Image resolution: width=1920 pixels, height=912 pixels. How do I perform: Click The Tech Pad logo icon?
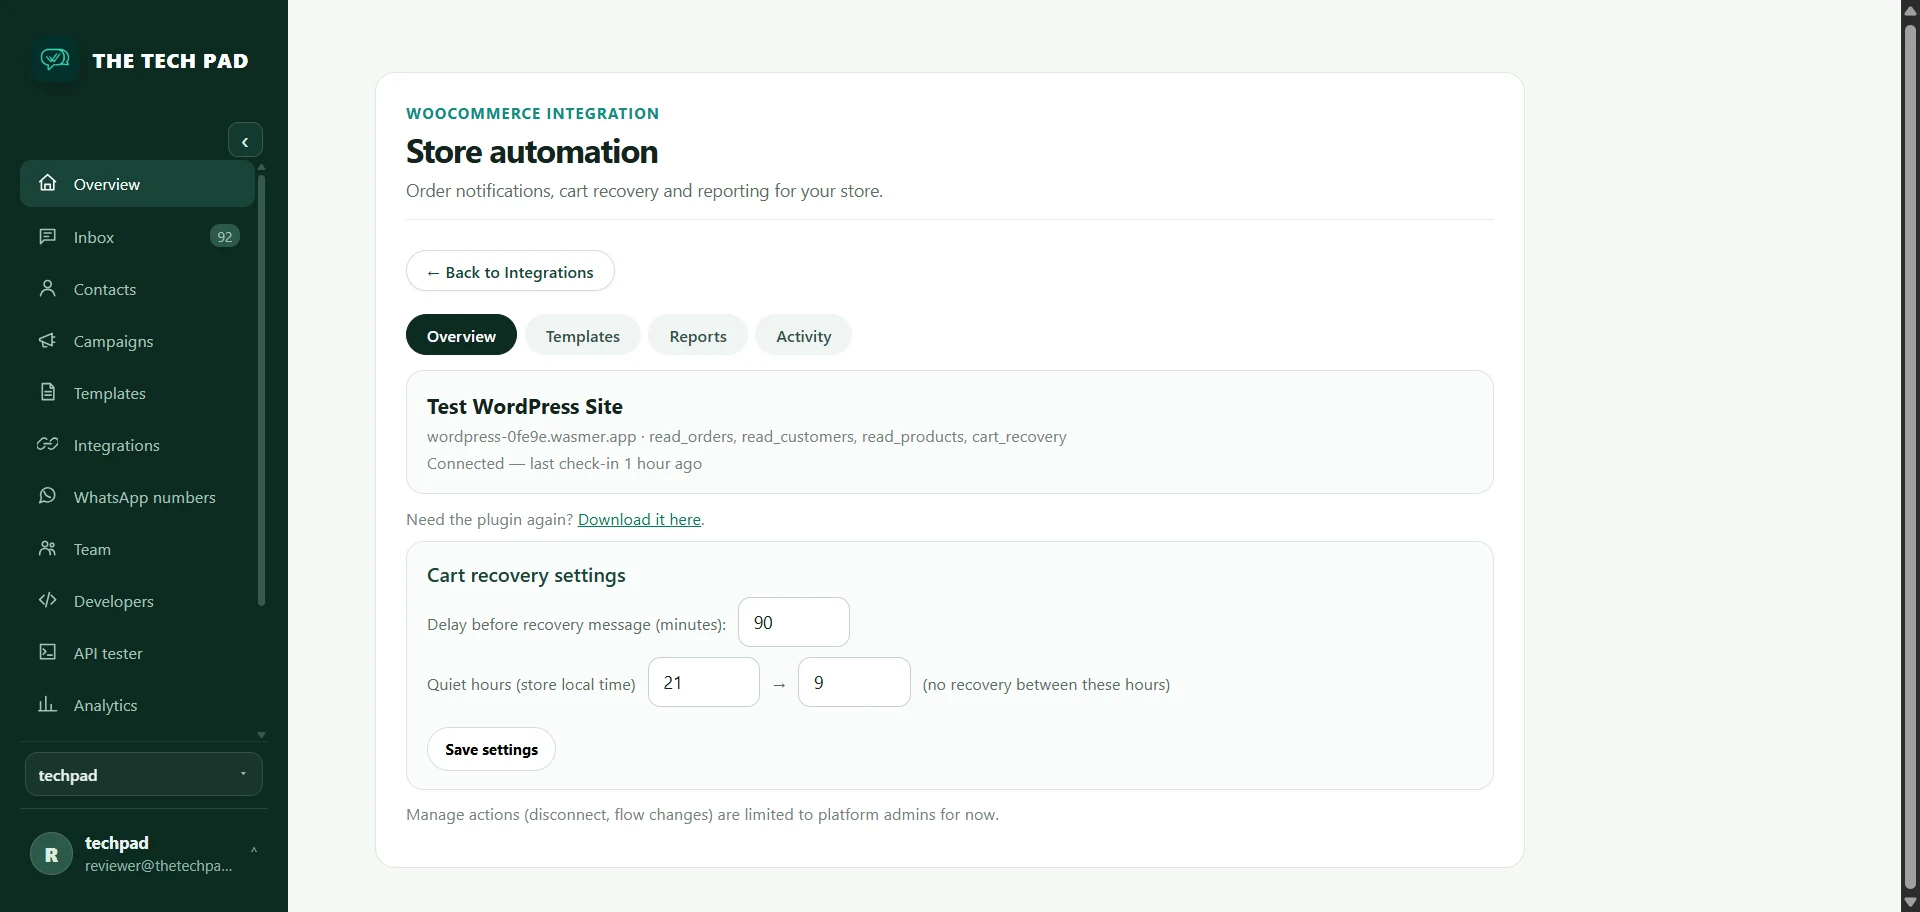point(55,60)
